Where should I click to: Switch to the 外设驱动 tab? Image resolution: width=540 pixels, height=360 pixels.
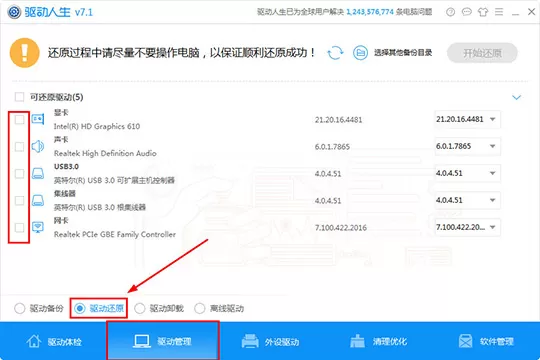(x=270, y=341)
